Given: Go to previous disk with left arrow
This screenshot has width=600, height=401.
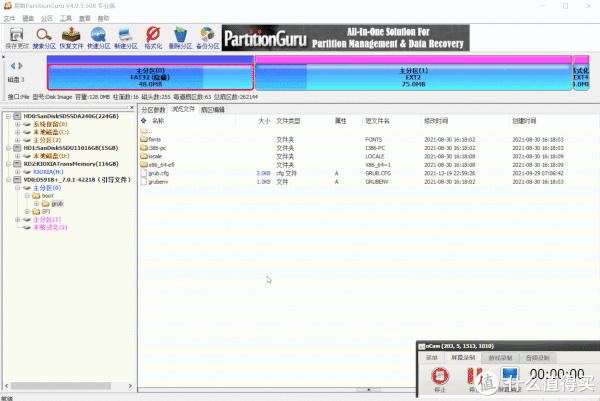Looking at the screenshot, I should pos(13,66).
